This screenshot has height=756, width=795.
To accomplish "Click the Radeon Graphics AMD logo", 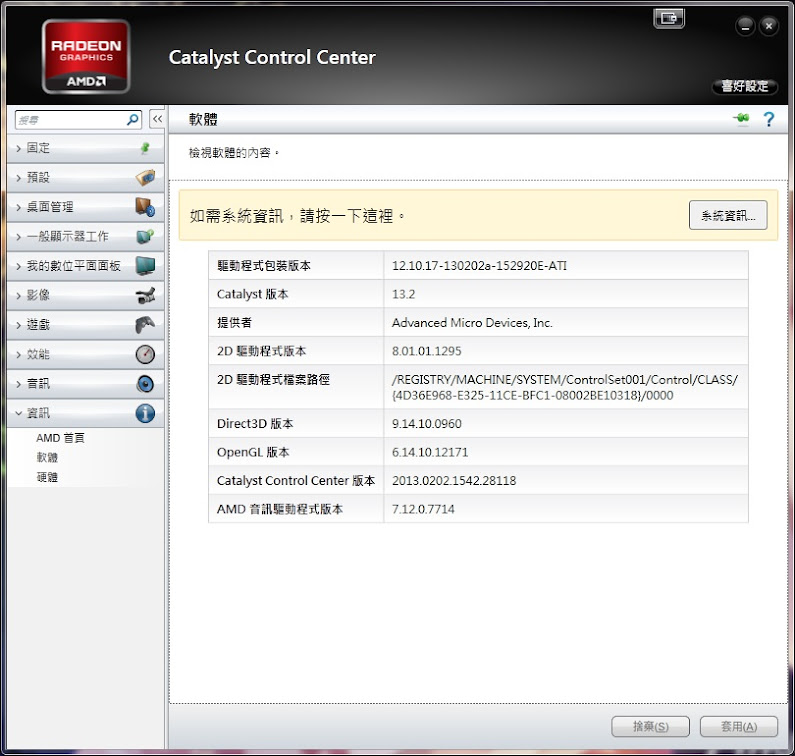I will tap(86, 56).
